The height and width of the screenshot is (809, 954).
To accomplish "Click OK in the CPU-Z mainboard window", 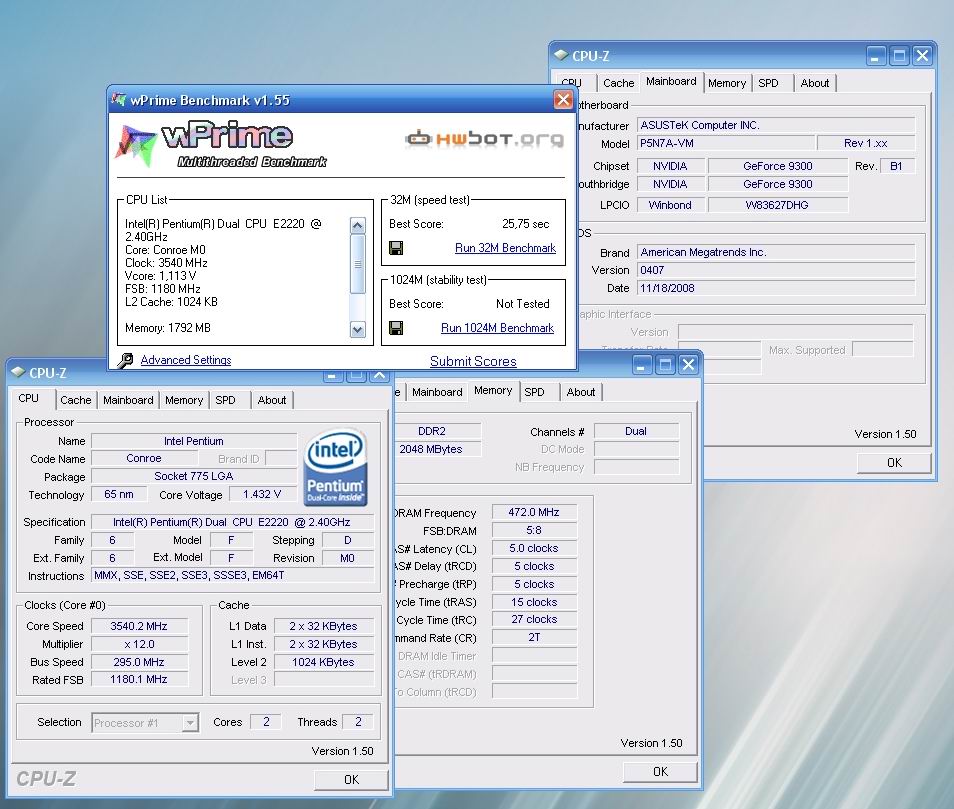I will pos(894,463).
